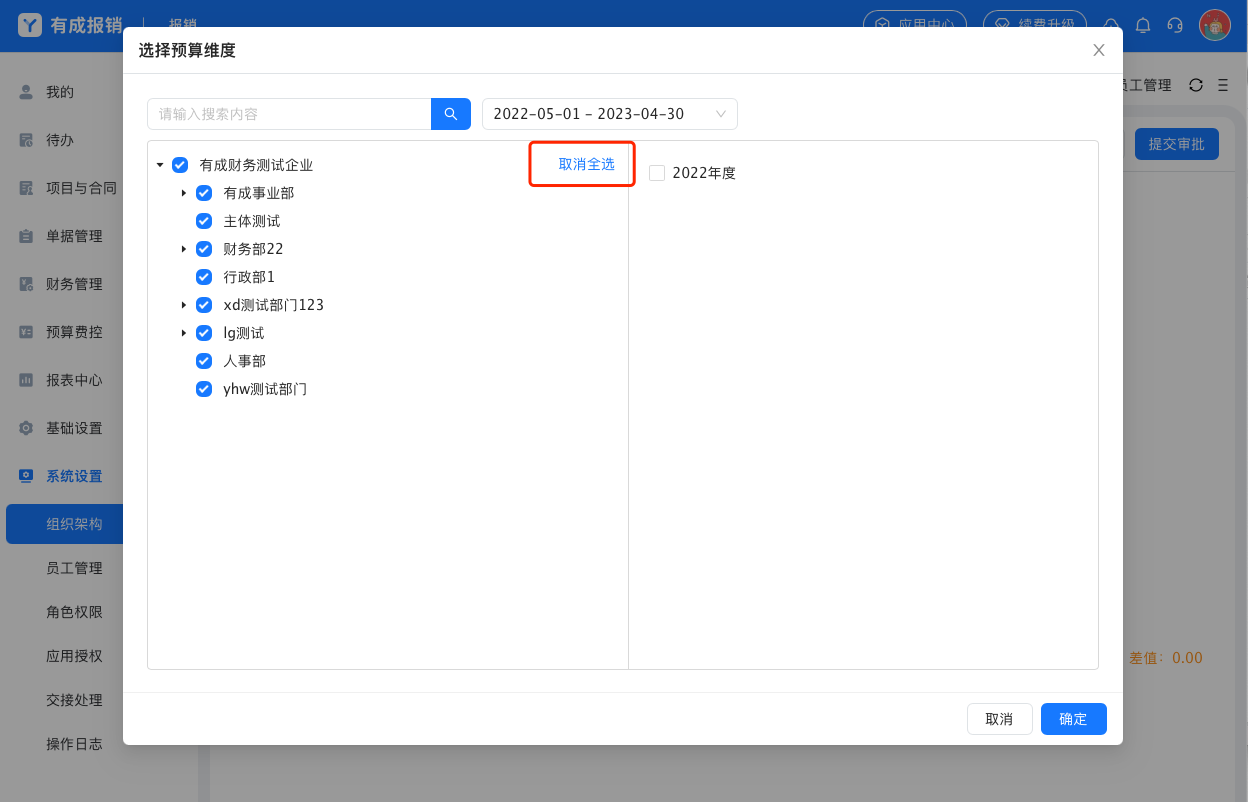Screen dimensions: 1248x802
Task: Uncheck the 人事部 checkbox
Action: (204, 361)
